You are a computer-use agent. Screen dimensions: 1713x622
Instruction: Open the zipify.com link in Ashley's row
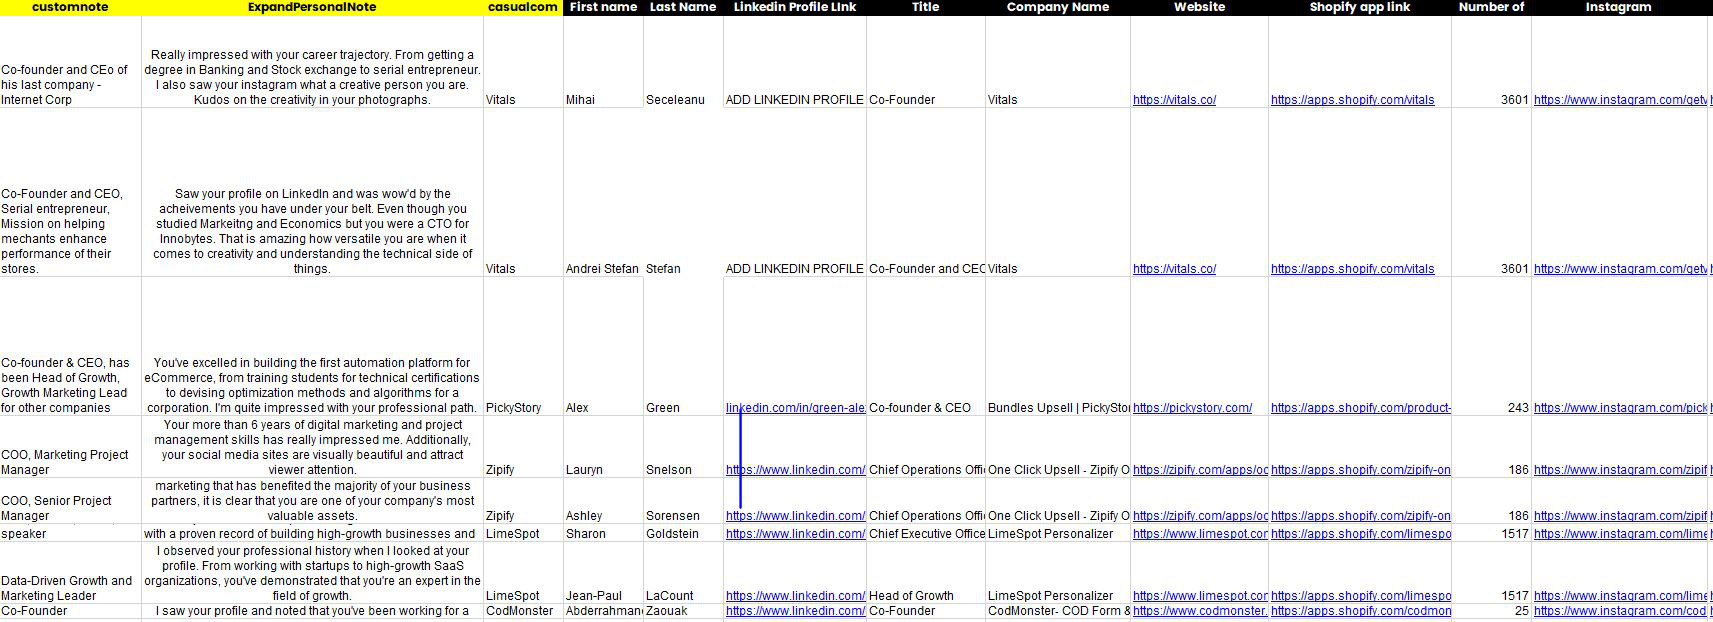coord(1200,516)
